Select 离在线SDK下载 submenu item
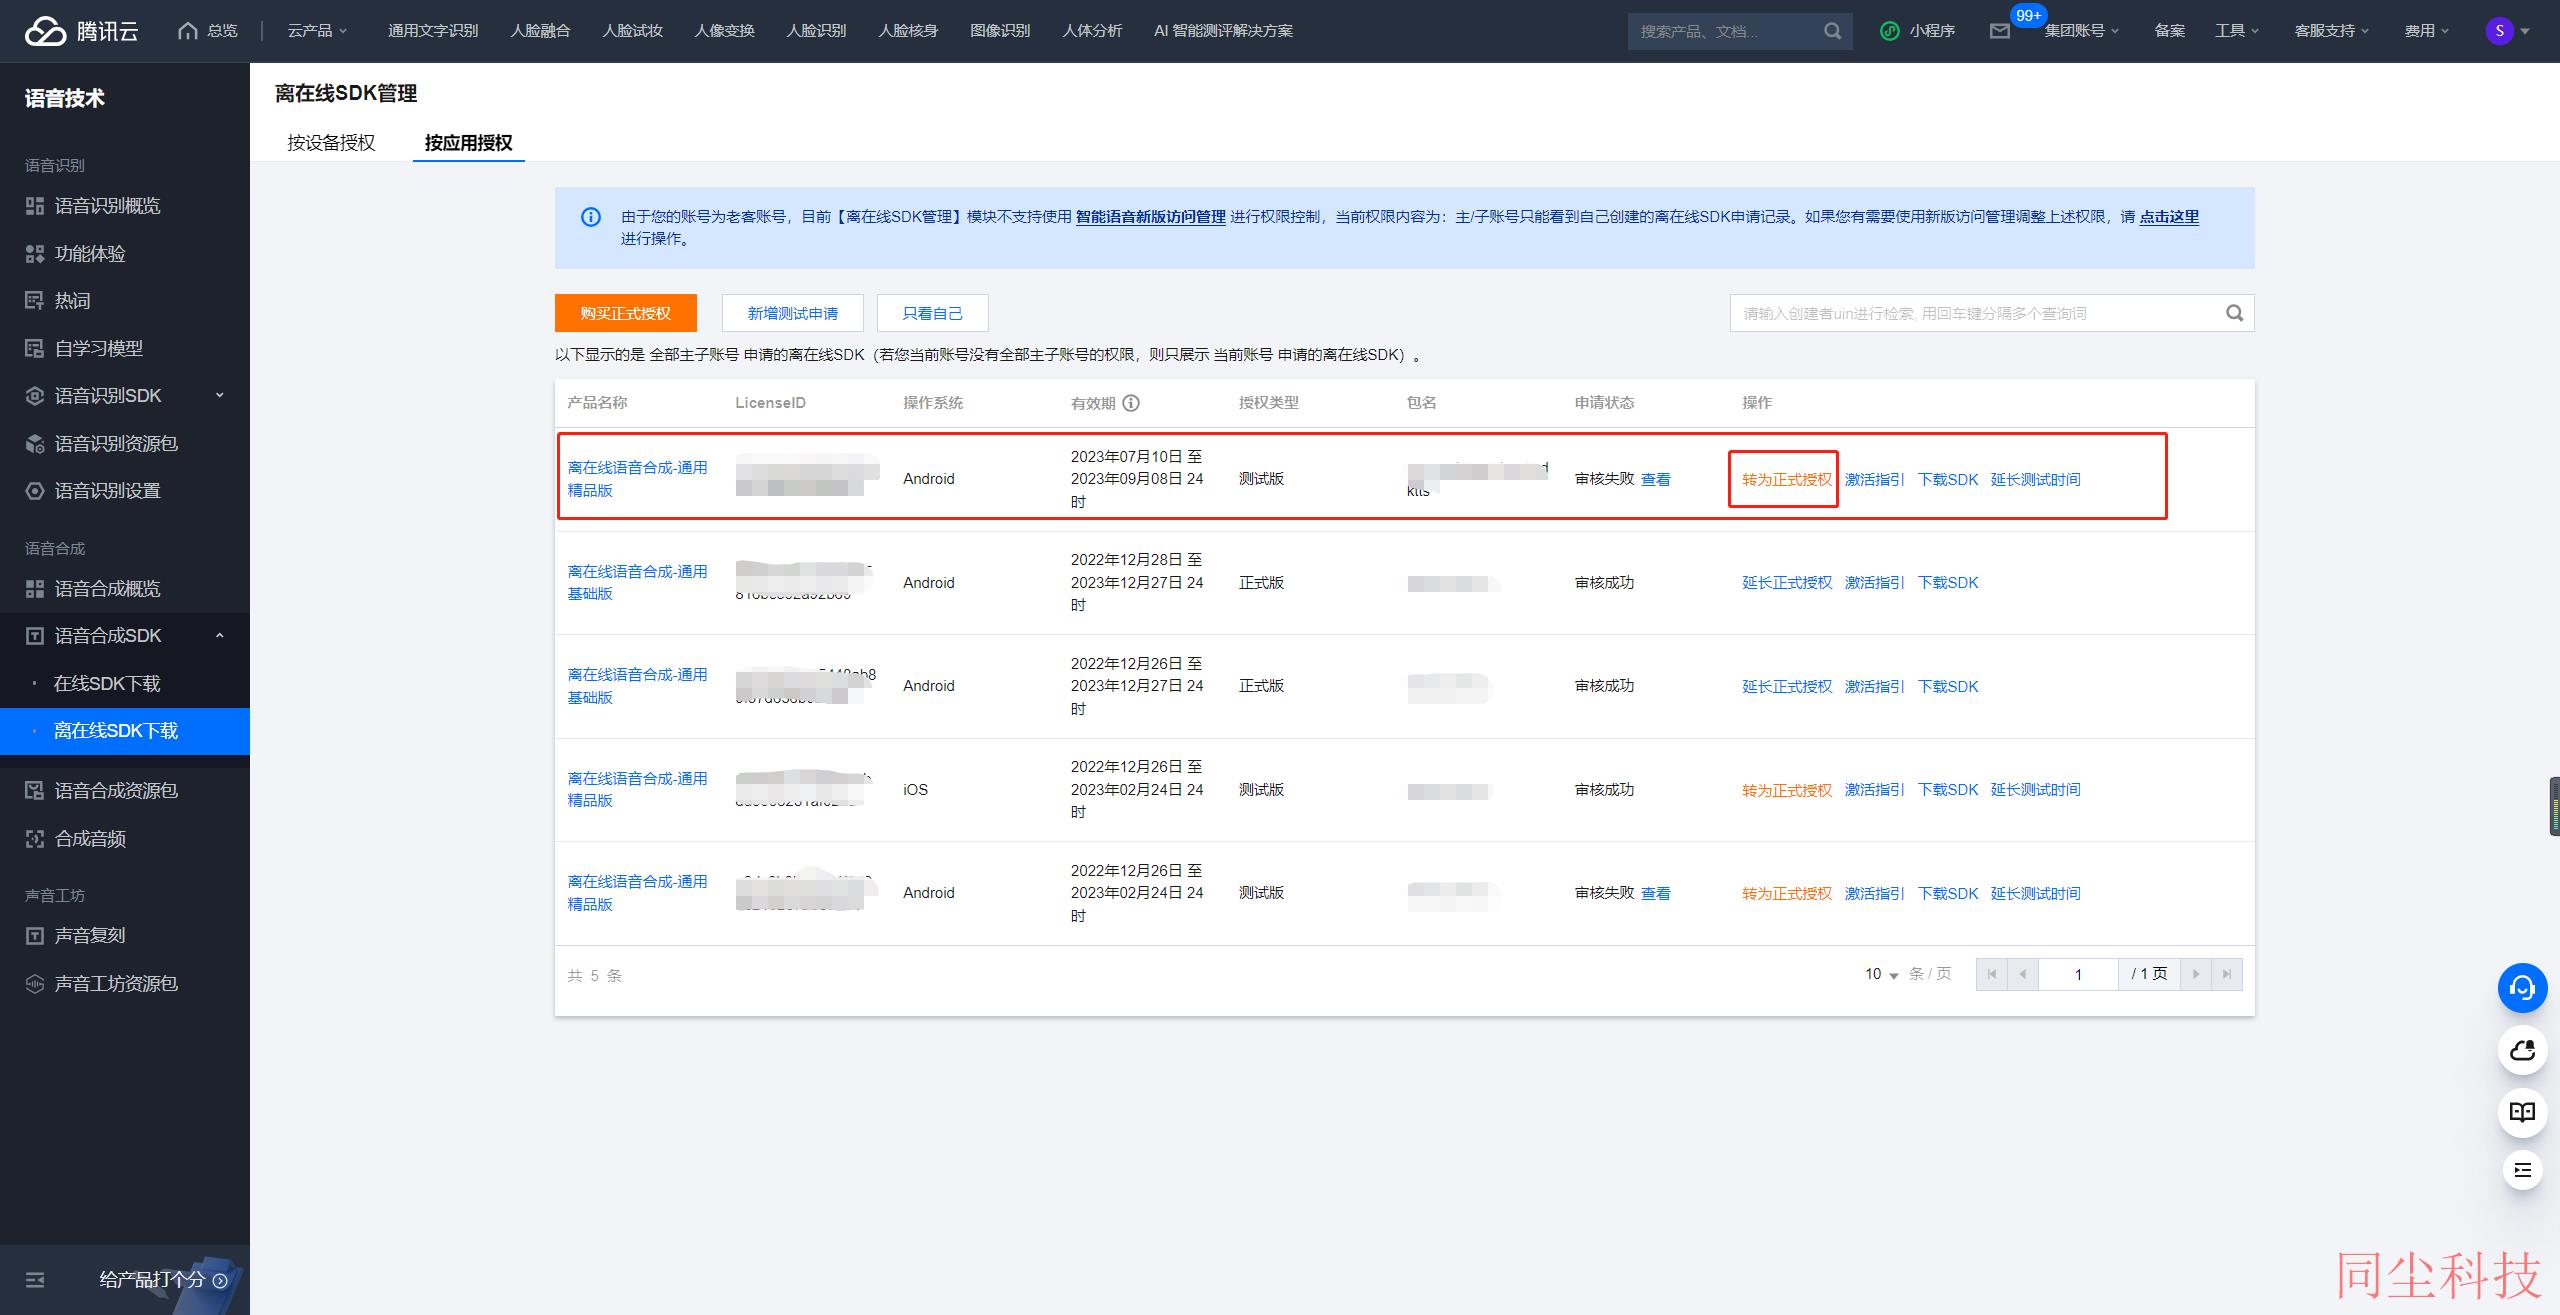Screen dimensions: 2560x1315 coord(125,731)
